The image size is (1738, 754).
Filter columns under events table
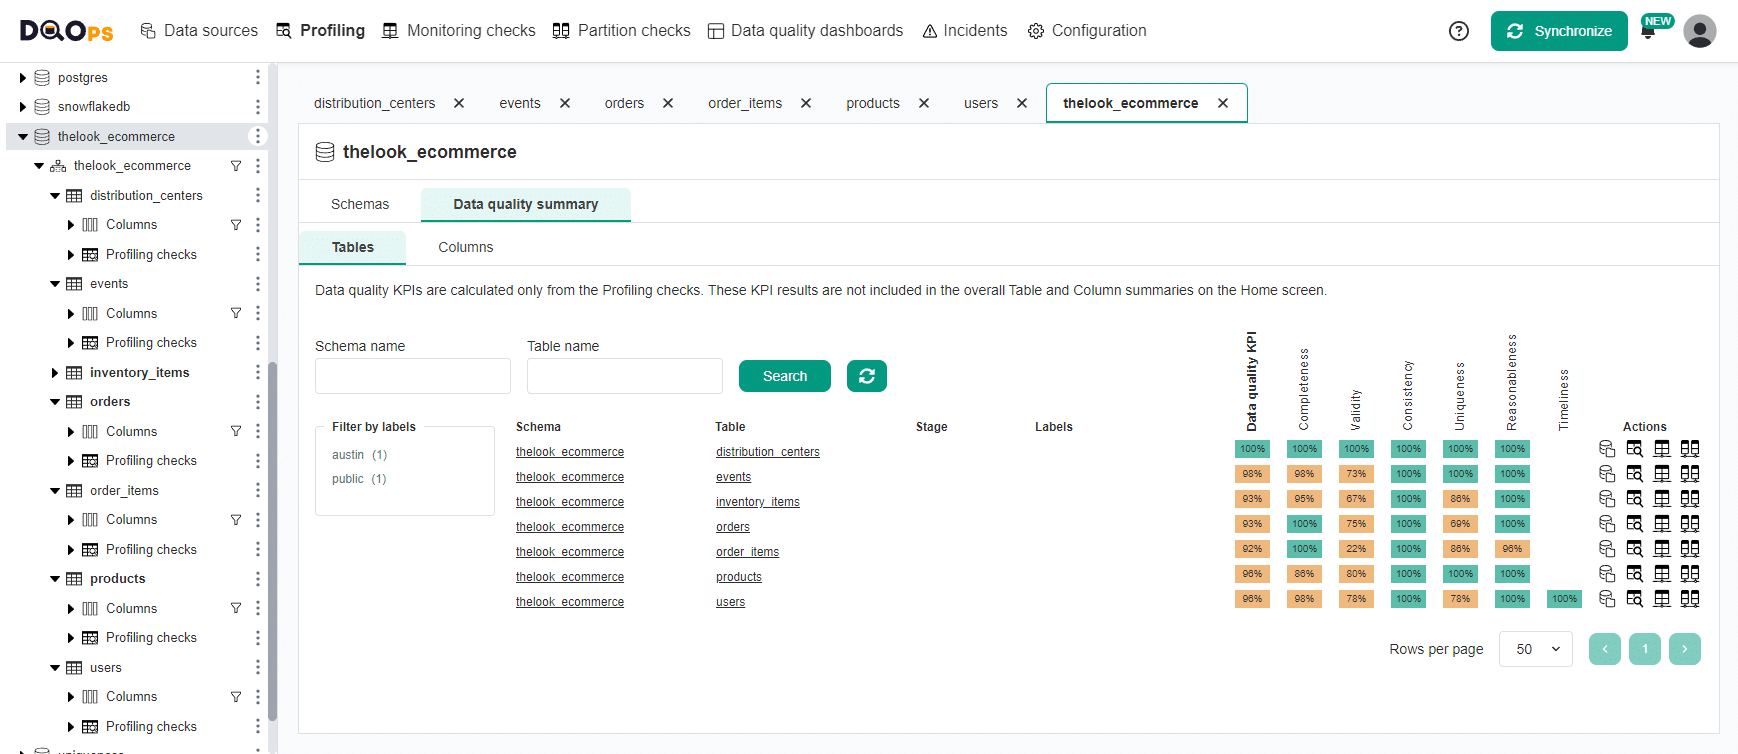236,313
